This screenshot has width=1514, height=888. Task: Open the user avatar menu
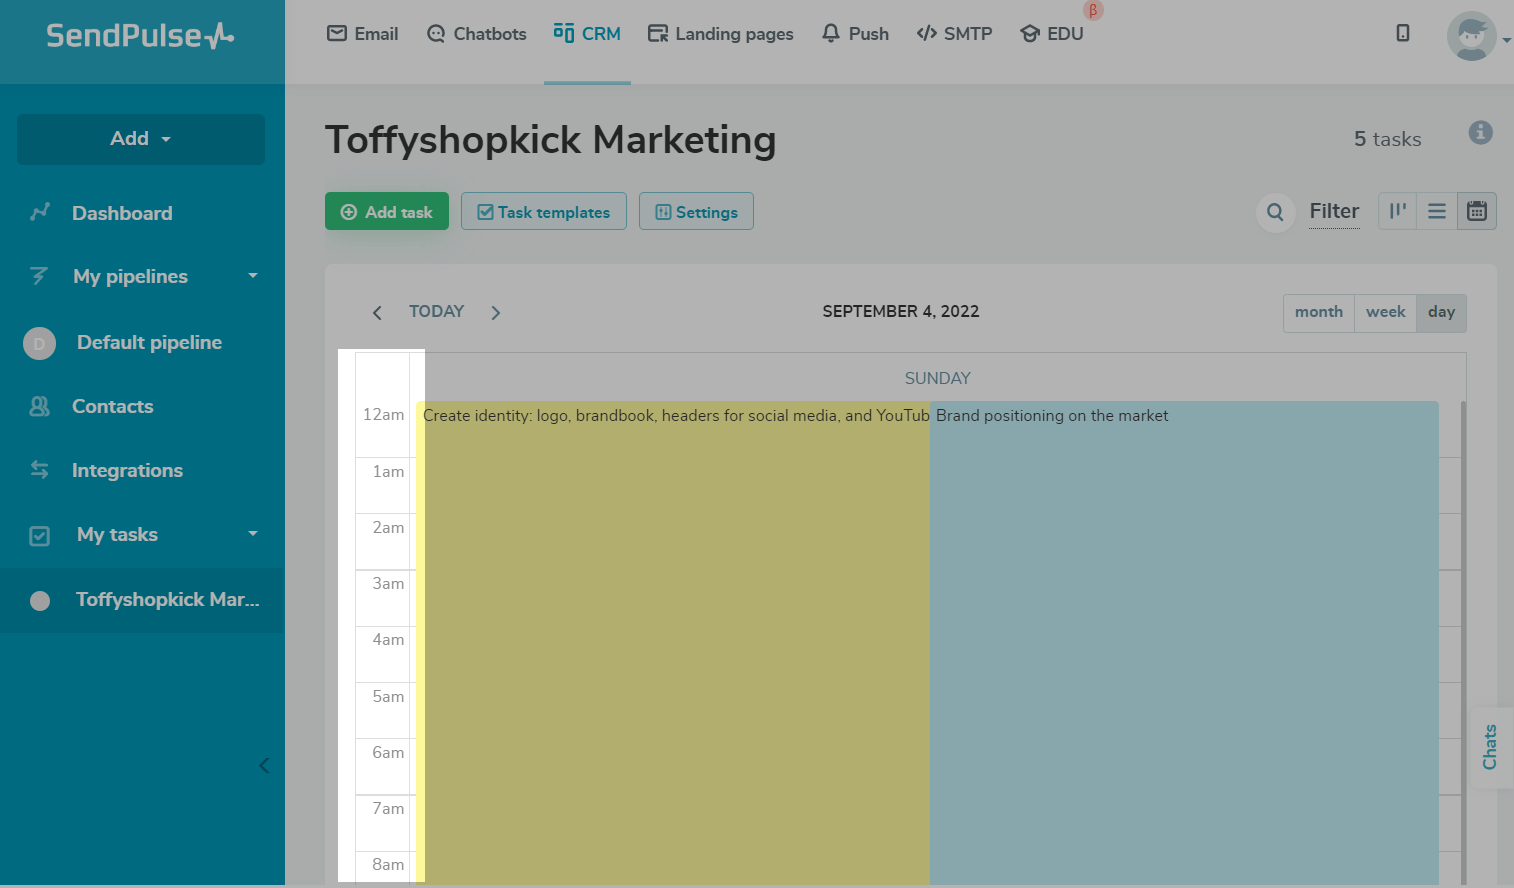coord(1471,37)
